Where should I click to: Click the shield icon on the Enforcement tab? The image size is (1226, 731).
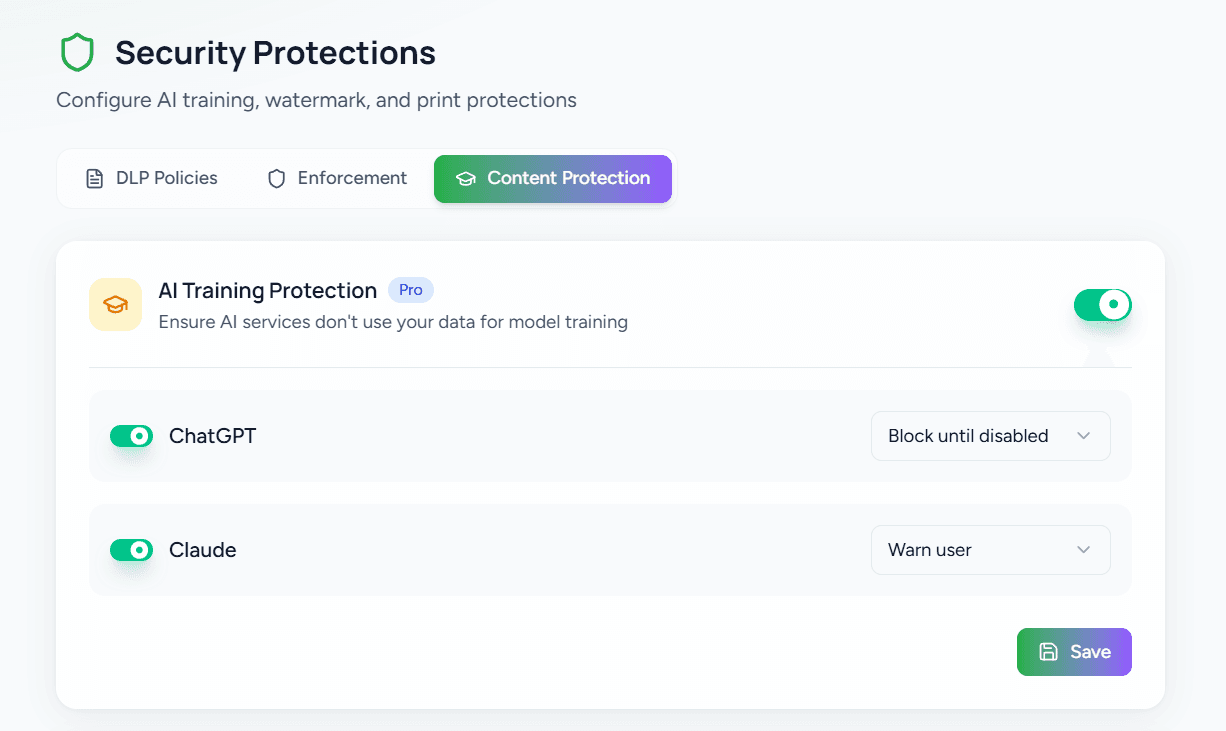(275, 178)
